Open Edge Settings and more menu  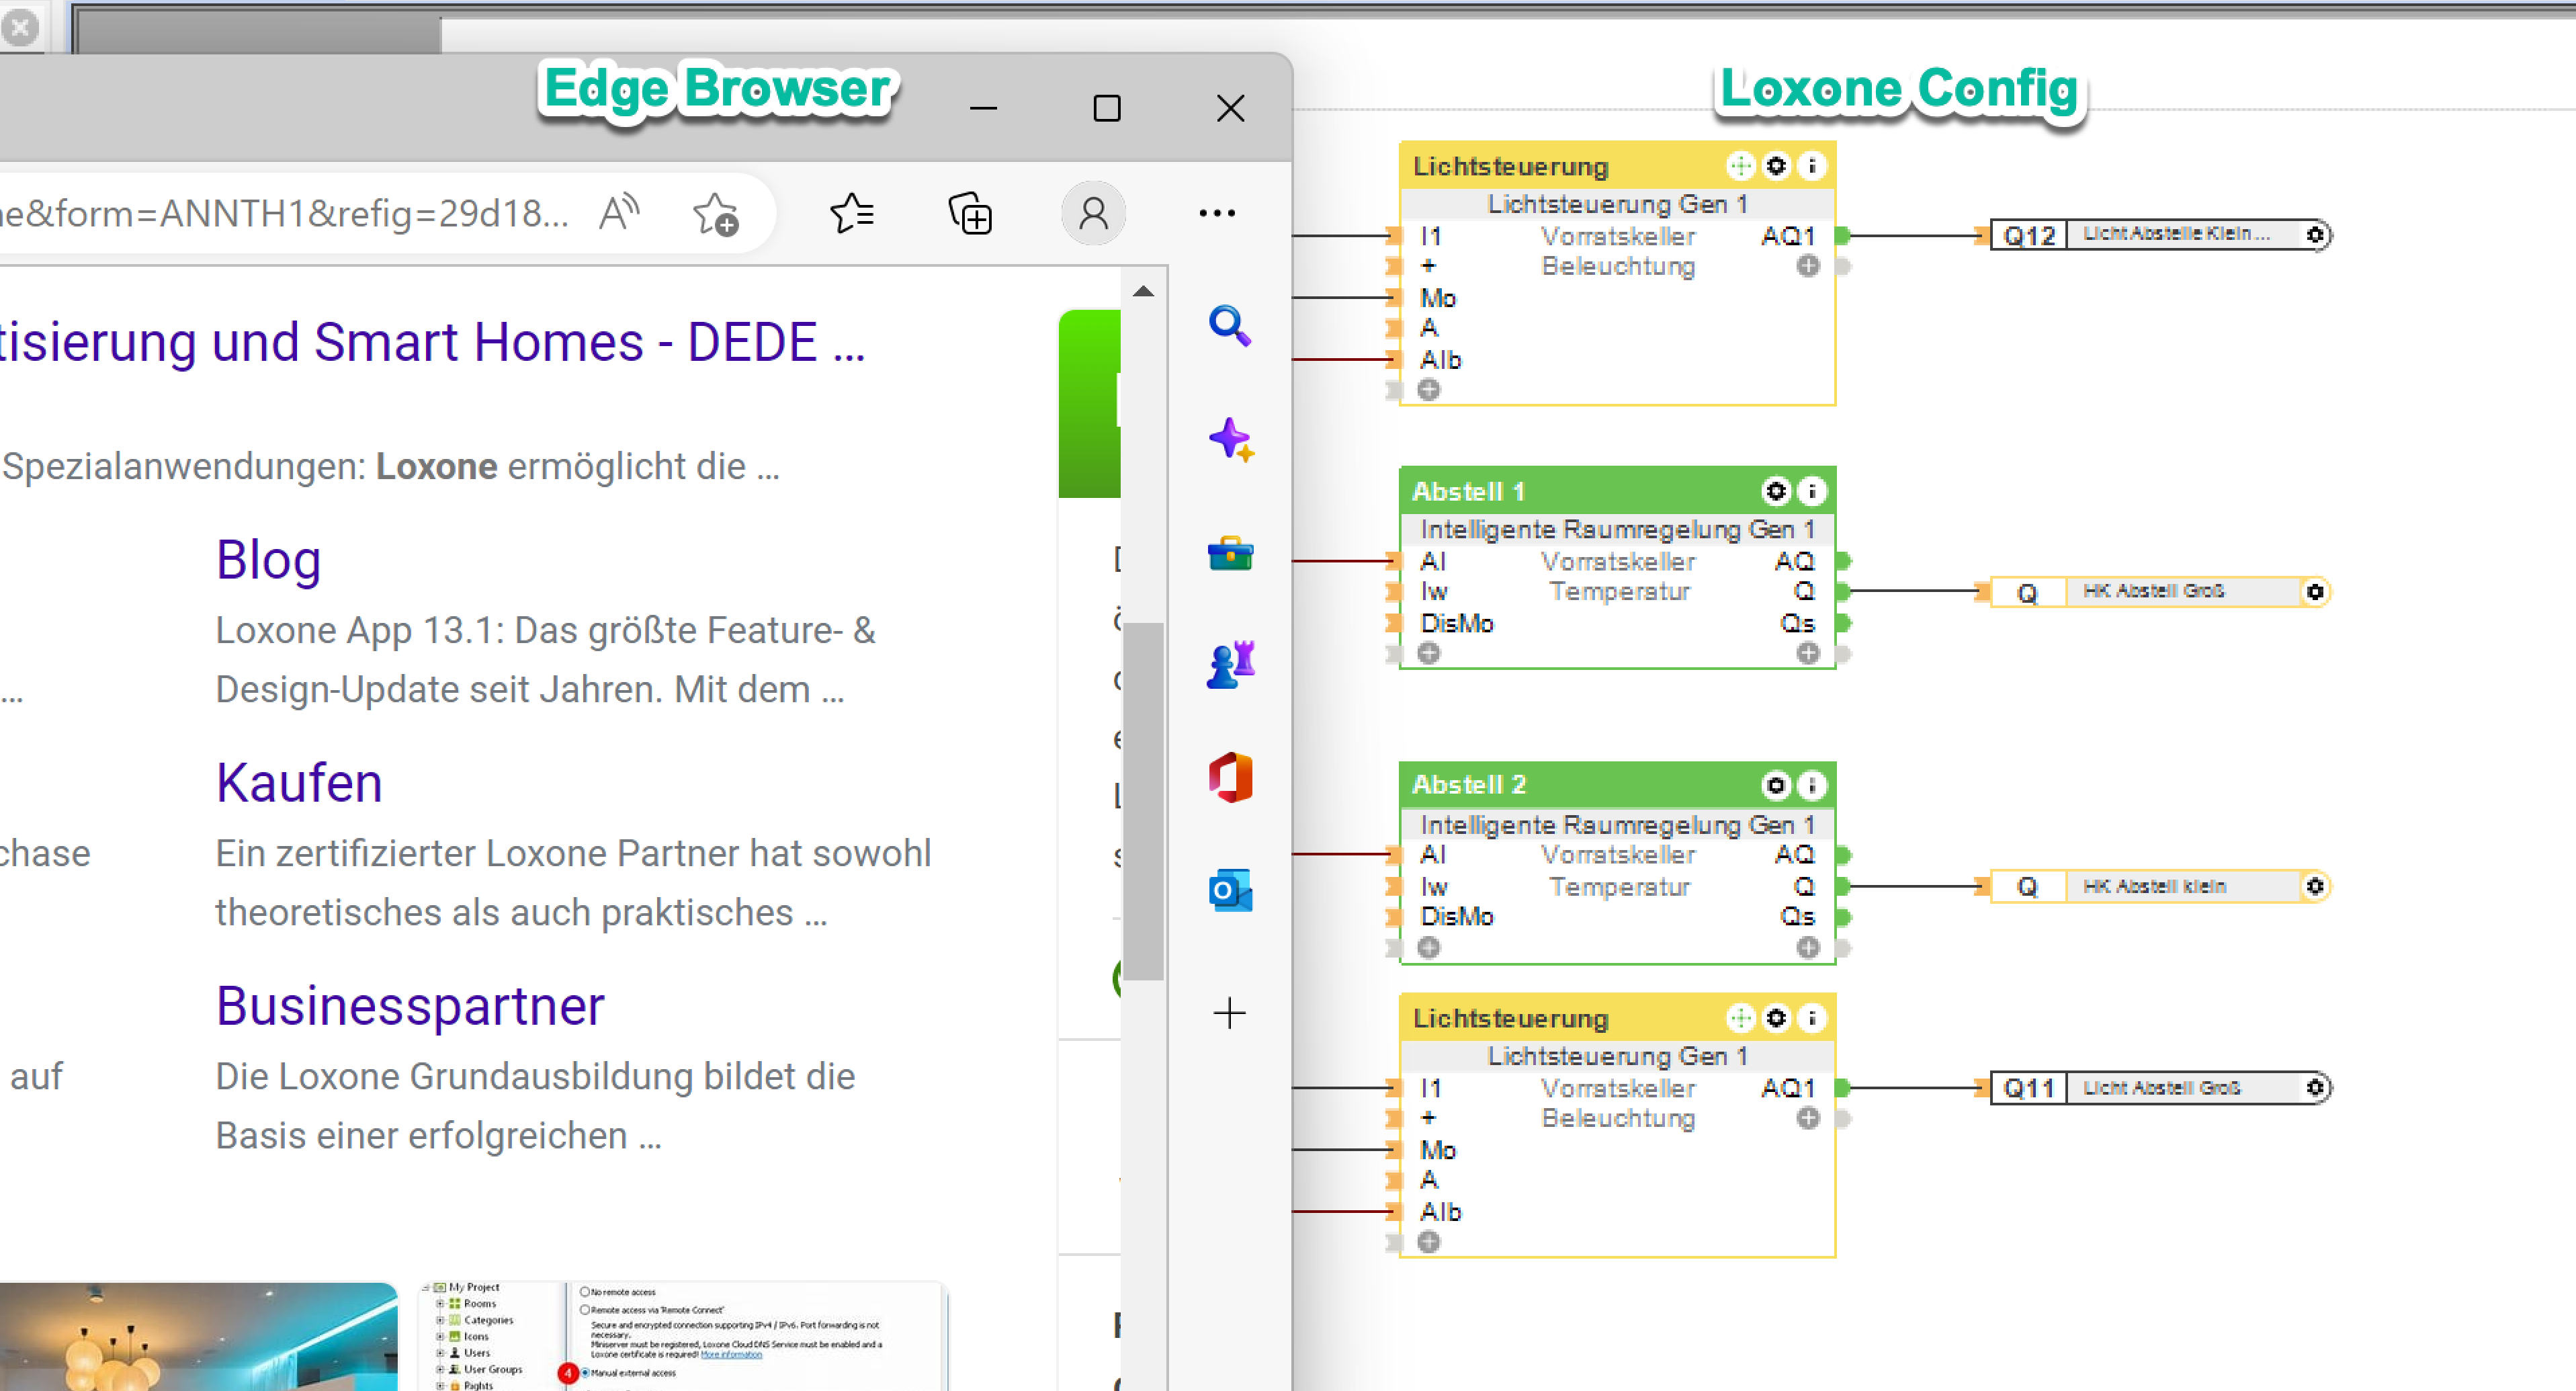click(x=1217, y=213)
